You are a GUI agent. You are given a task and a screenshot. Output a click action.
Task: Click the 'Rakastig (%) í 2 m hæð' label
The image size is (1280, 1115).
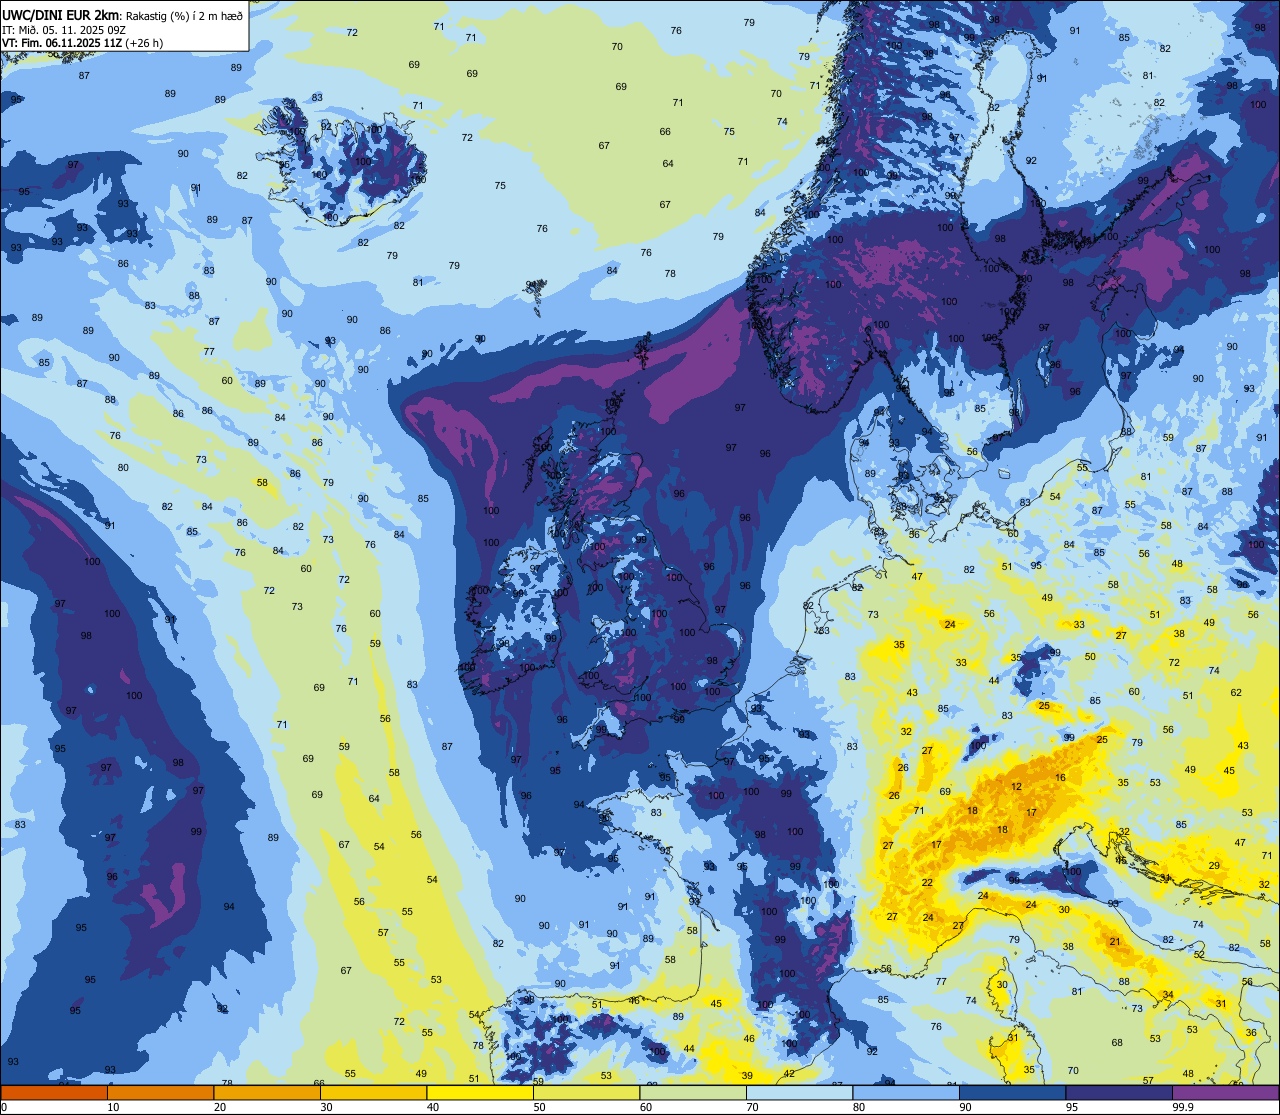[183, 15]
